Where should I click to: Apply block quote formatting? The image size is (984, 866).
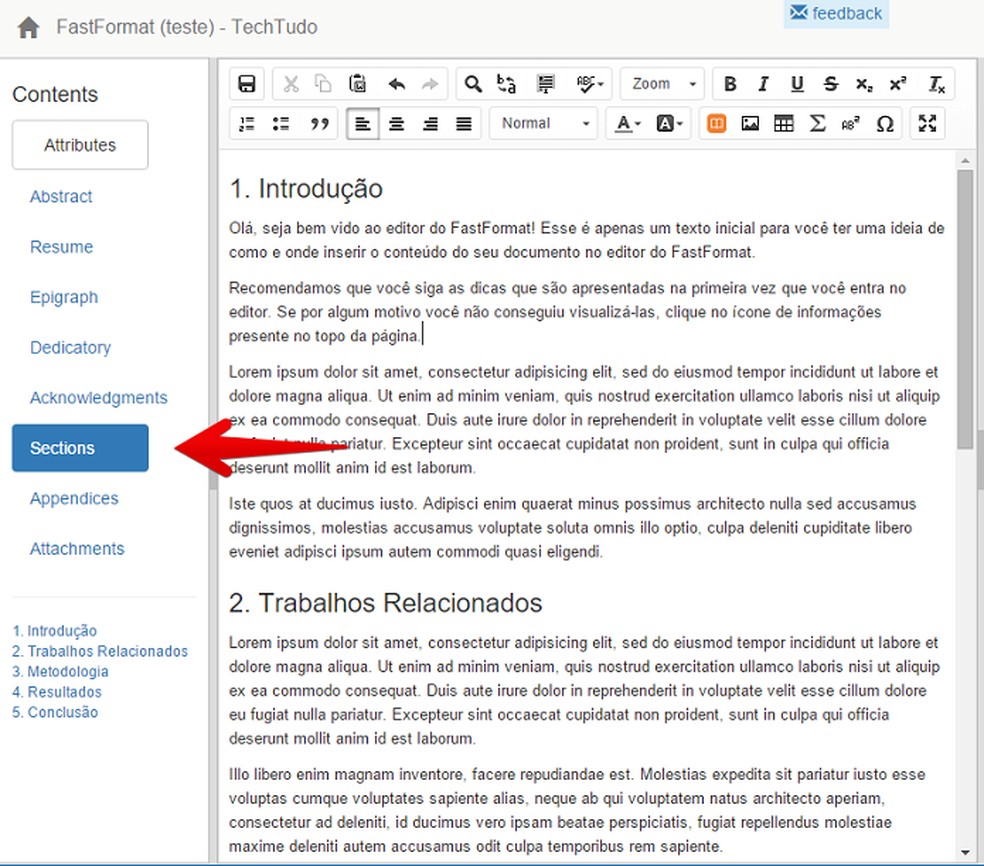tap(319, 124)
